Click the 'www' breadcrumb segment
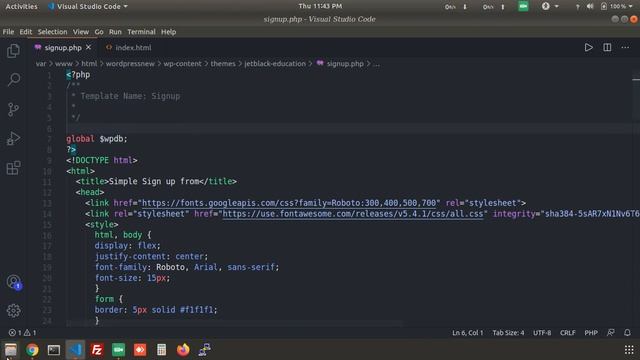Viewport: 640px width, 360px height. click(x=64, y=64)
